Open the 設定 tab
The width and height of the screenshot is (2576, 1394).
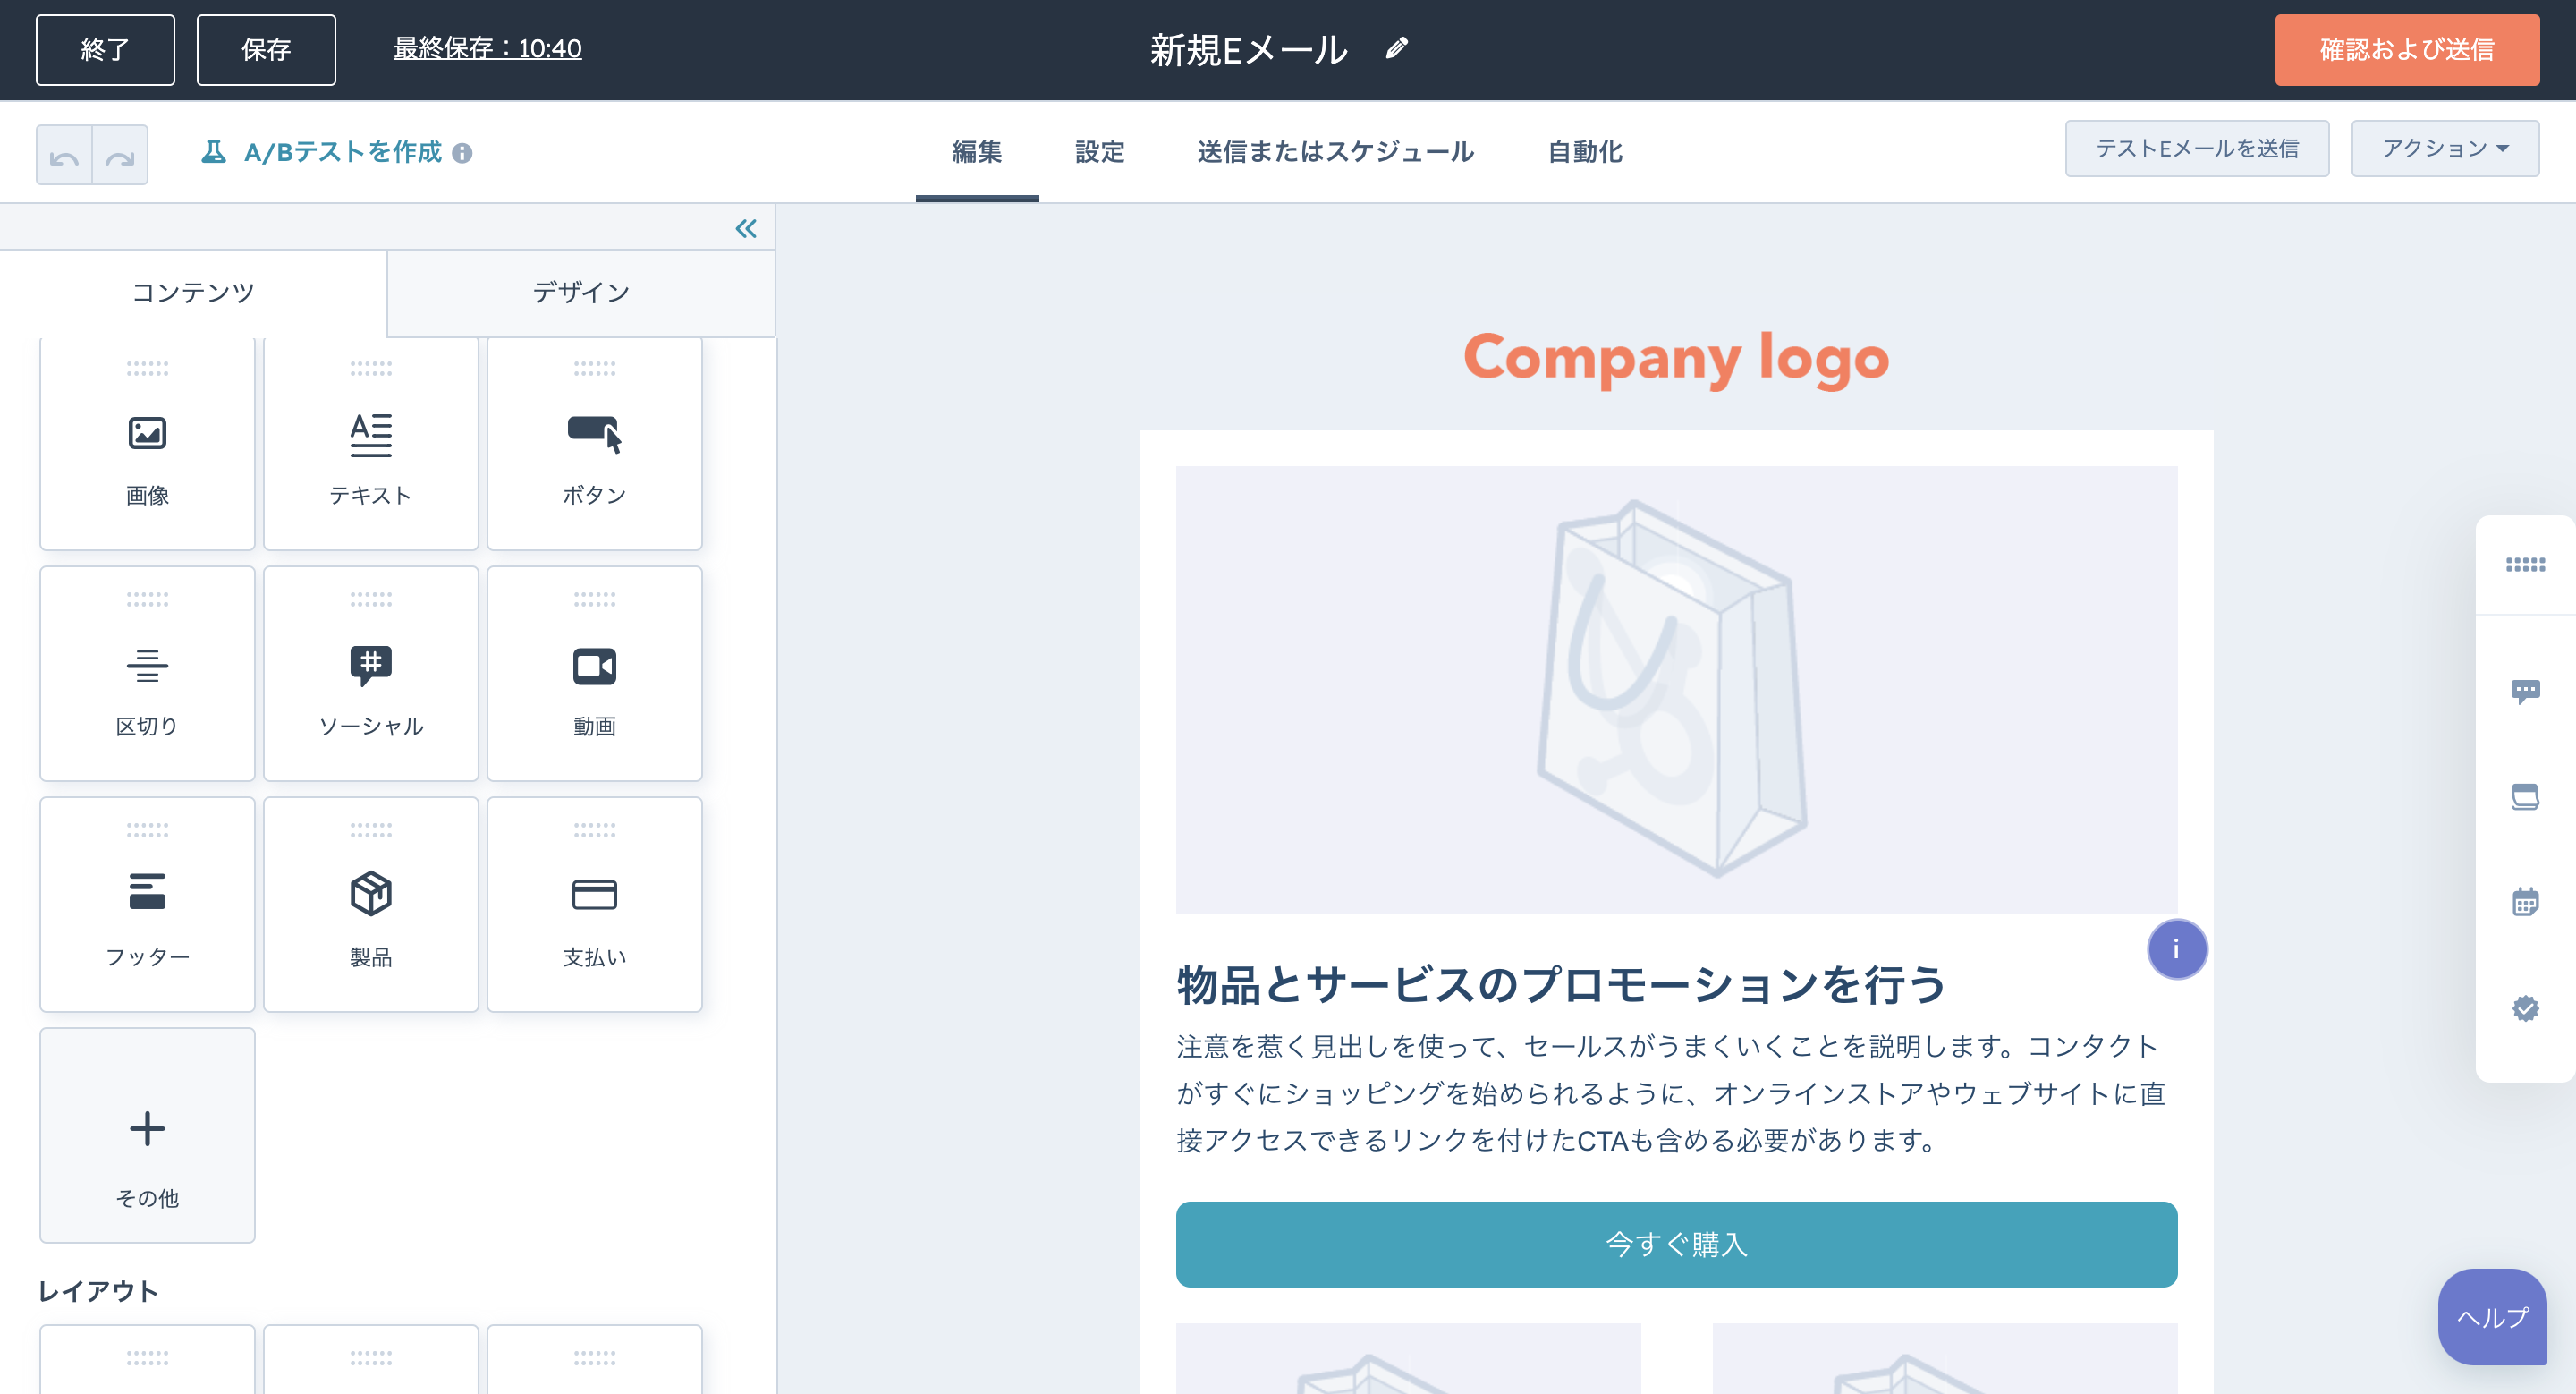1100,152
